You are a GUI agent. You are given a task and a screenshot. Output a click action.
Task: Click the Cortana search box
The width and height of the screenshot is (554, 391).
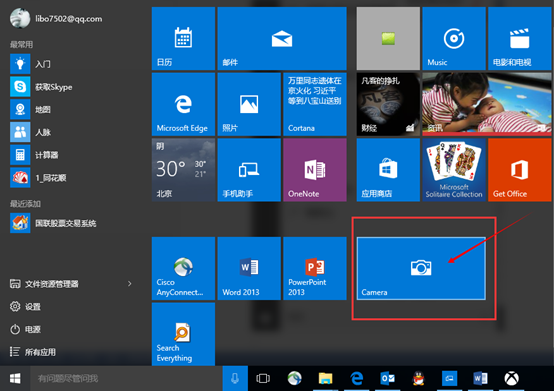point(126,378)
